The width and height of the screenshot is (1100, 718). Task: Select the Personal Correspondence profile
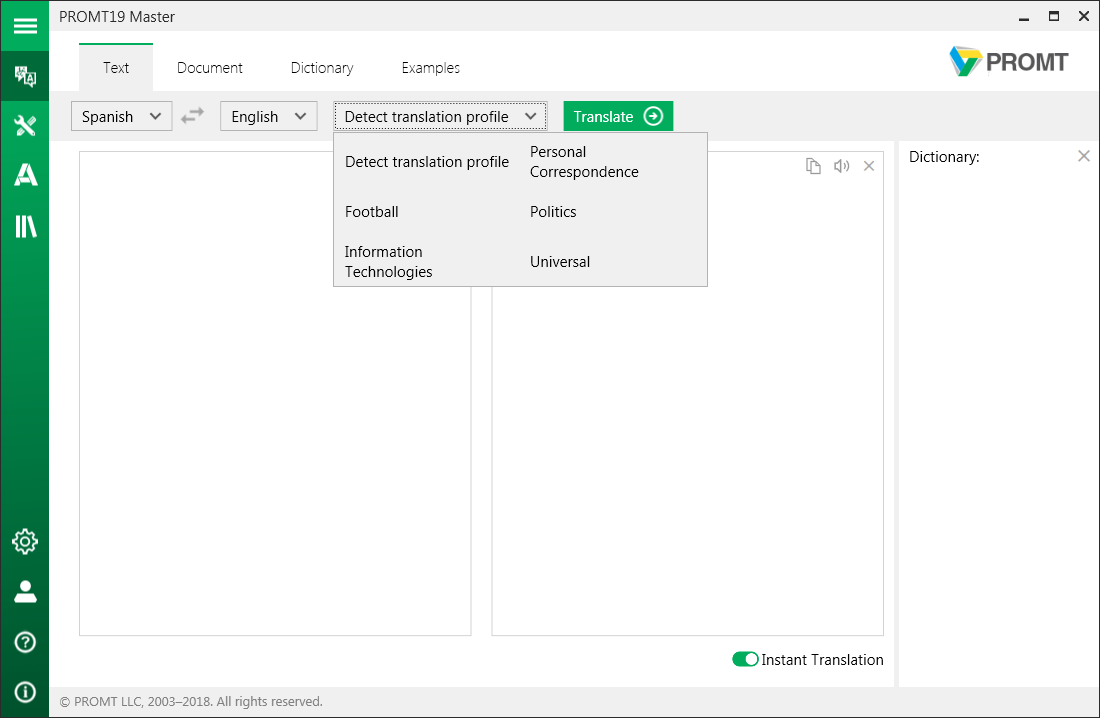click(x=584, y=161)
